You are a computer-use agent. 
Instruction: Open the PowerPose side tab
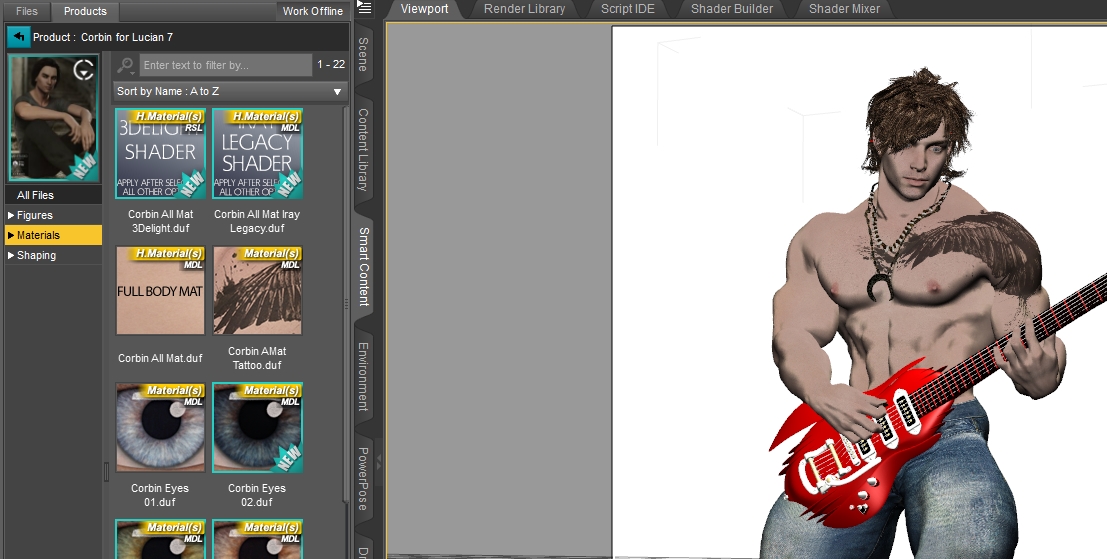(x=363, y=479)
